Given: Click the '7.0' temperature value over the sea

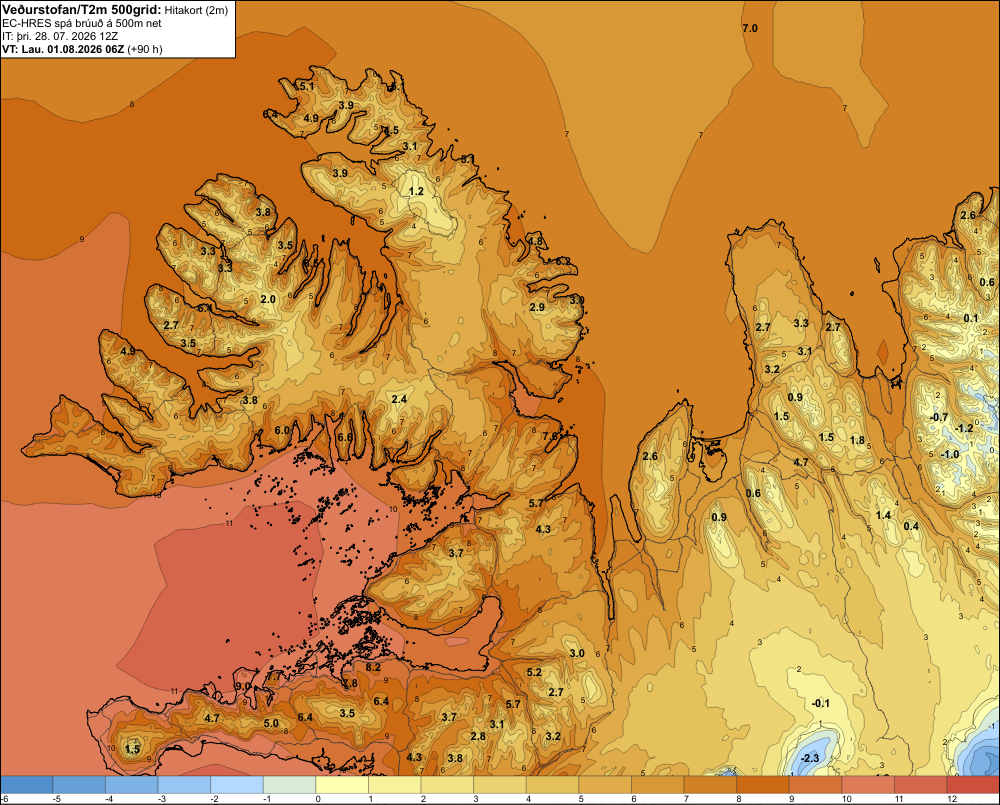Looking at the screenshot, I should [750, 28].
